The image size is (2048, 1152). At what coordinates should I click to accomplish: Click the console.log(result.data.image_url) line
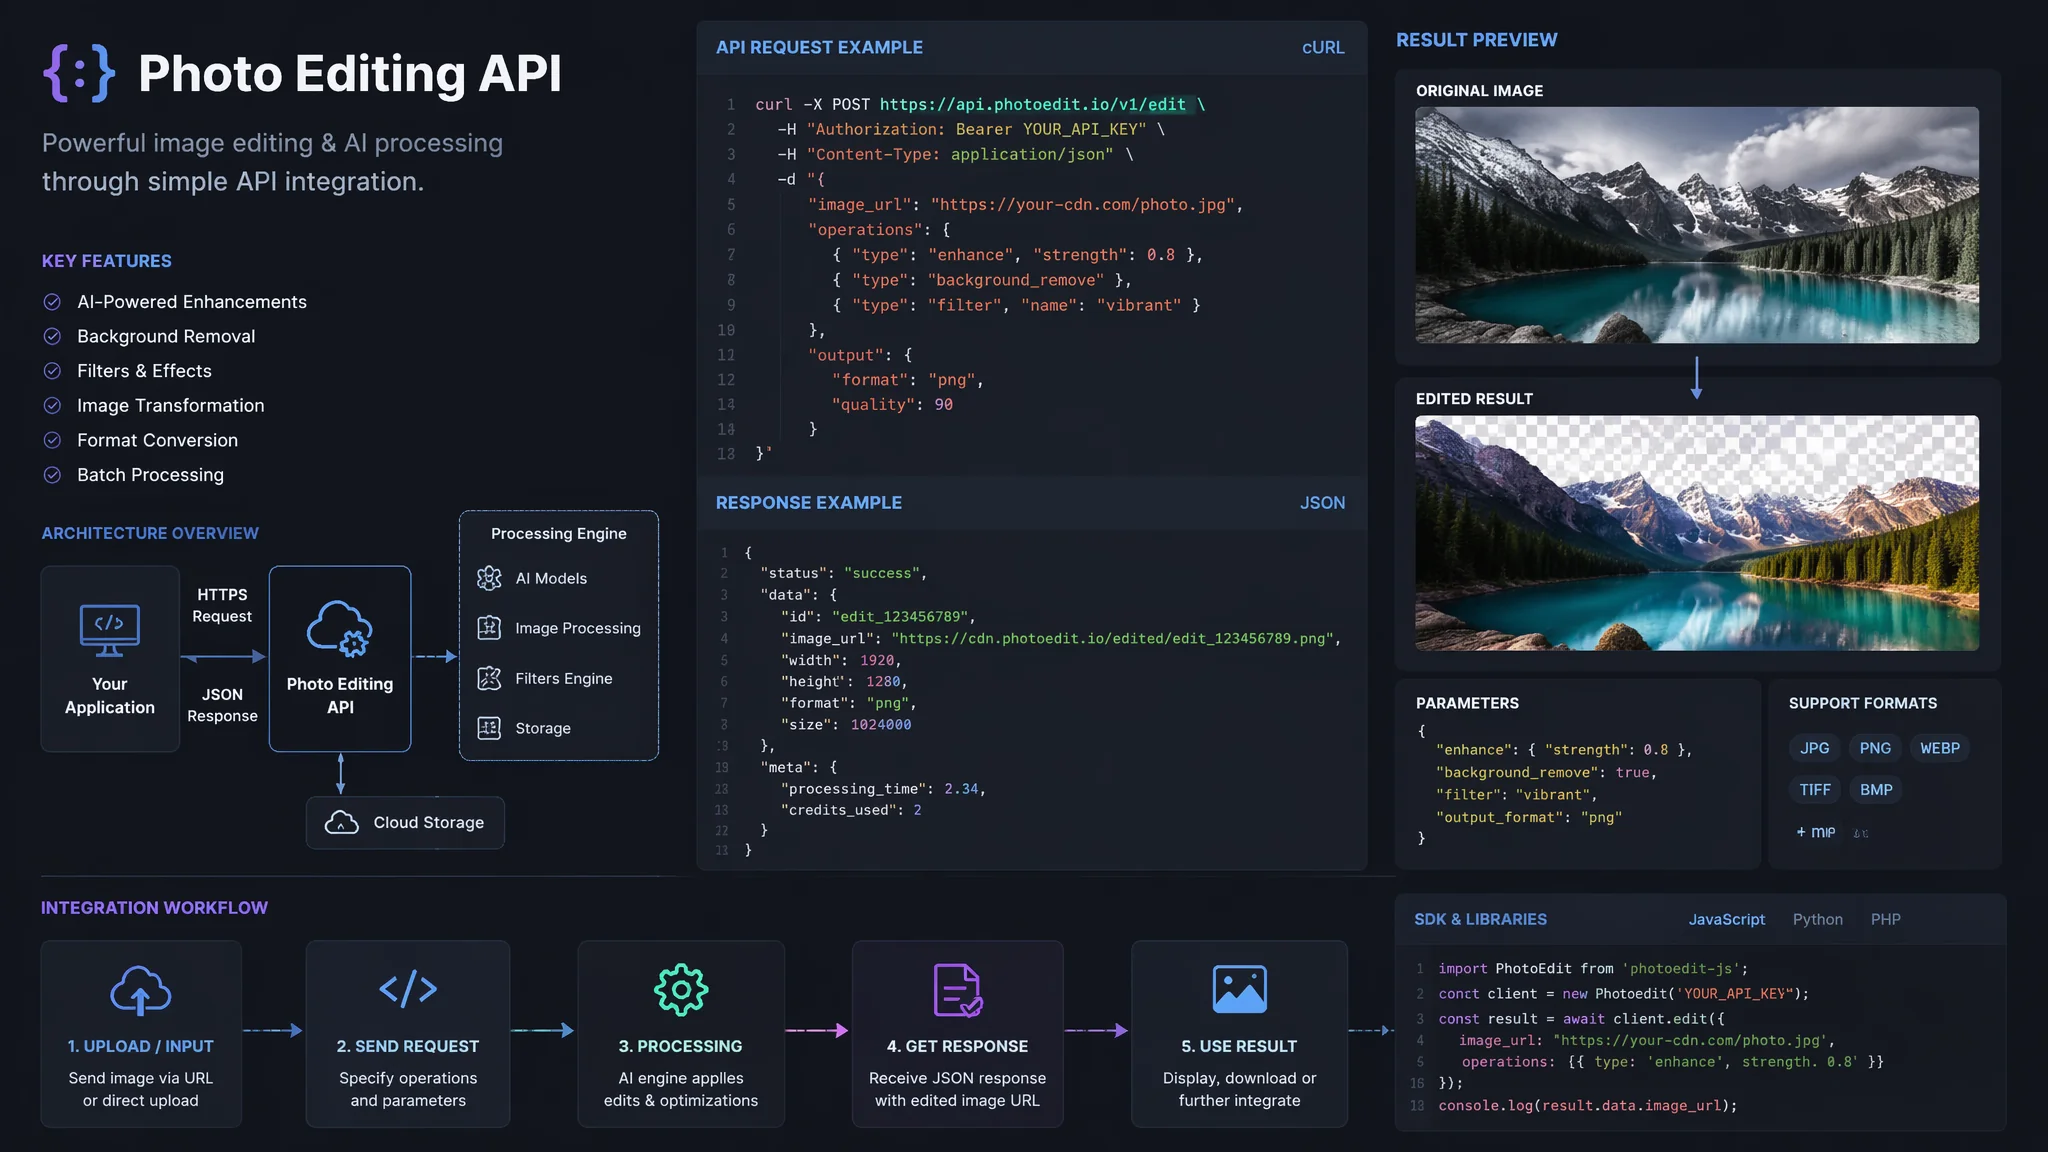pos(1588,1105)
